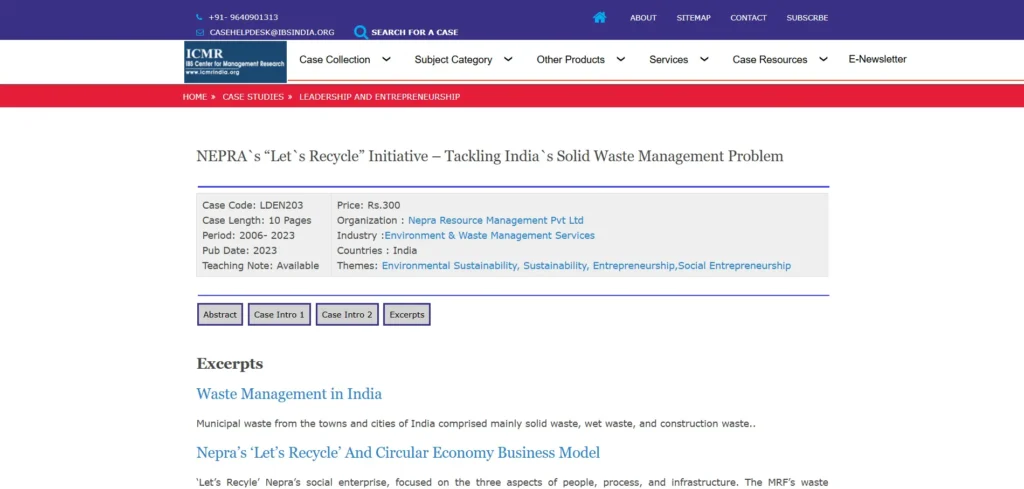Open the Services menu
Viewport: 1024px width, 489px height.
669,59
